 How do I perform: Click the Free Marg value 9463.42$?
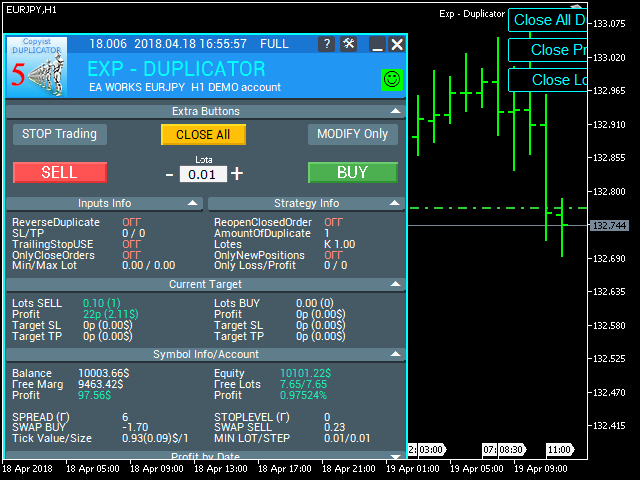[x=100, y=384]
